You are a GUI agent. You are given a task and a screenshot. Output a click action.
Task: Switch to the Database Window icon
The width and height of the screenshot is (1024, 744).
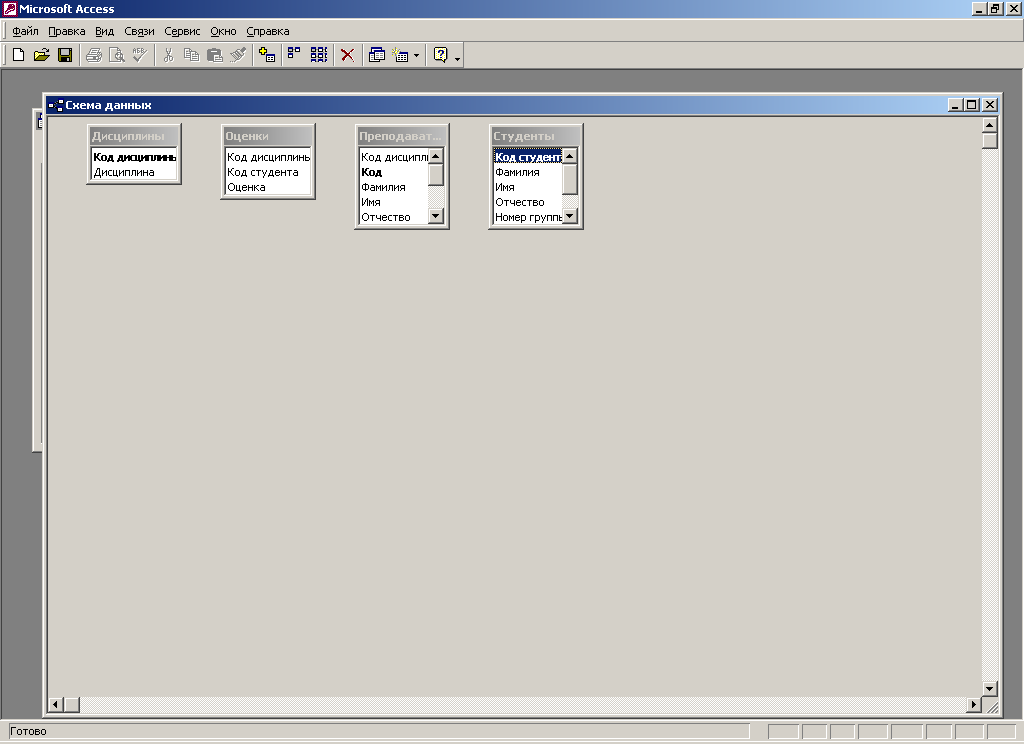click(376, 55)
